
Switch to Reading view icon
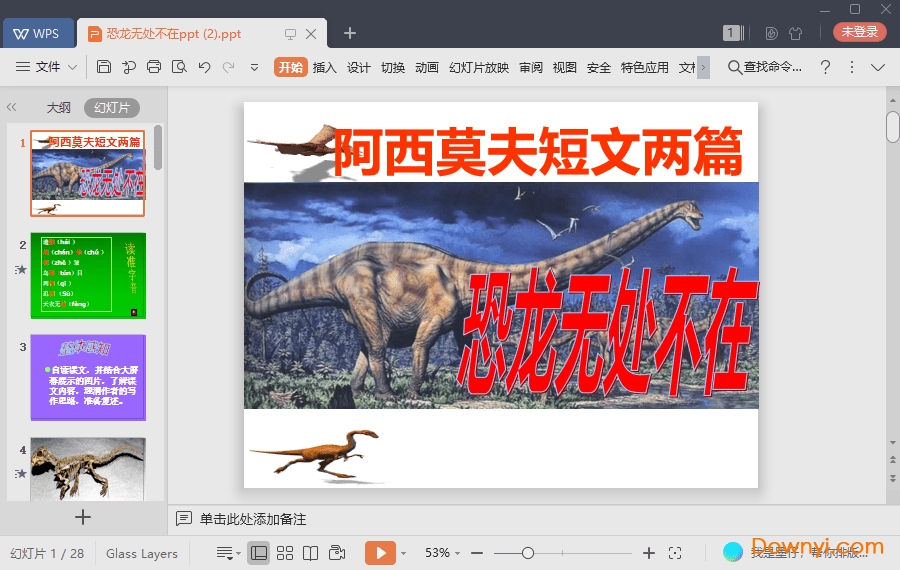pyautogui.click(x=311, y=553)
